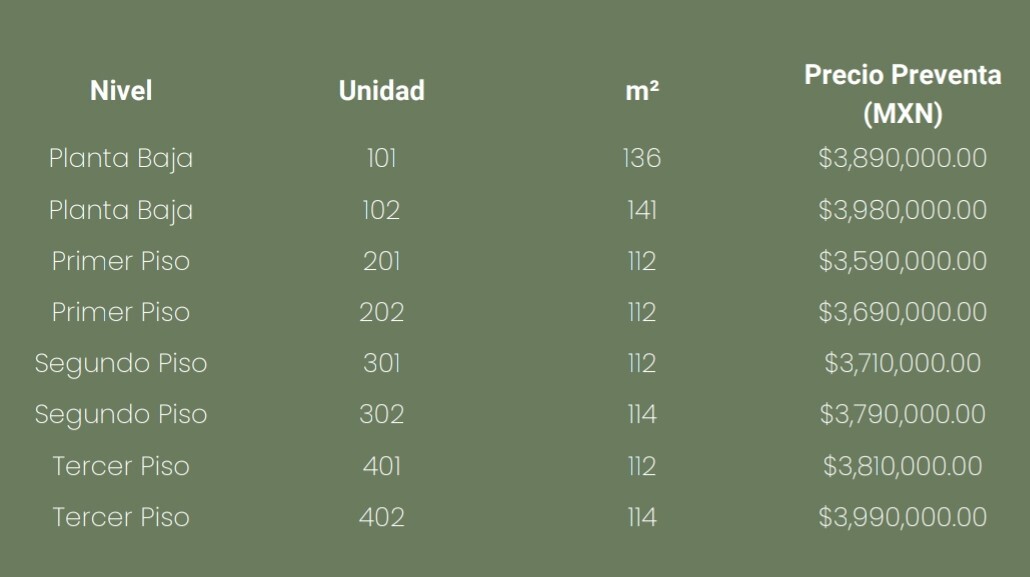This screenshot has height=577, width=1030.
Task: Click the $3,710,000.00 price
Action: (x=903, y=363)
